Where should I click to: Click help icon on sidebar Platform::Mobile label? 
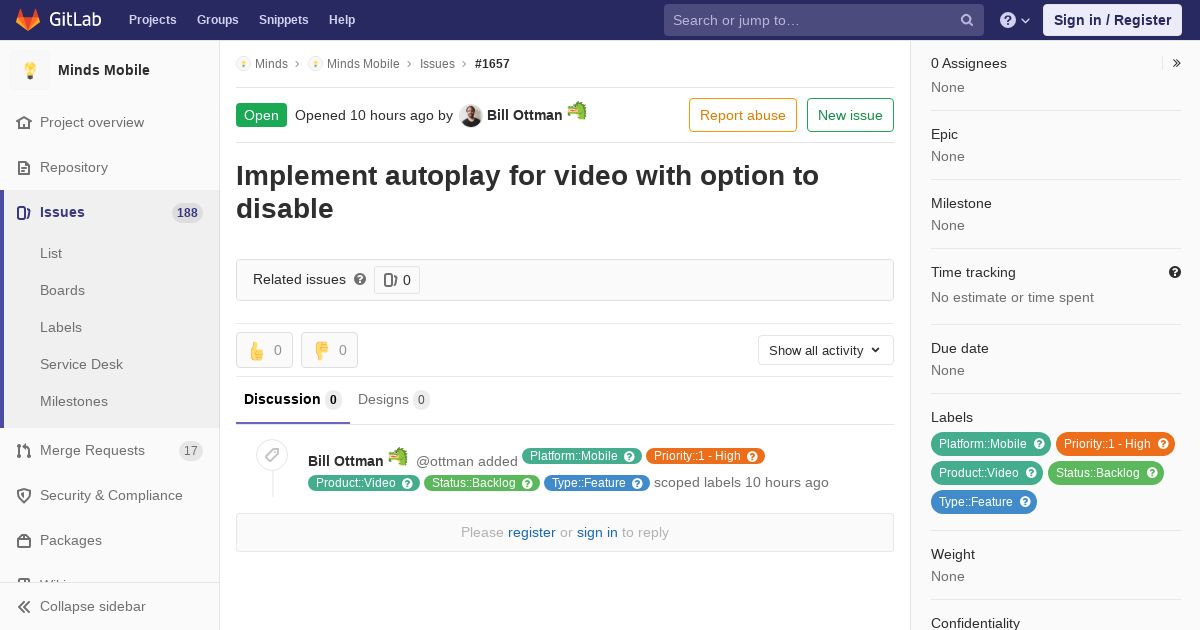click(1039, 444)
